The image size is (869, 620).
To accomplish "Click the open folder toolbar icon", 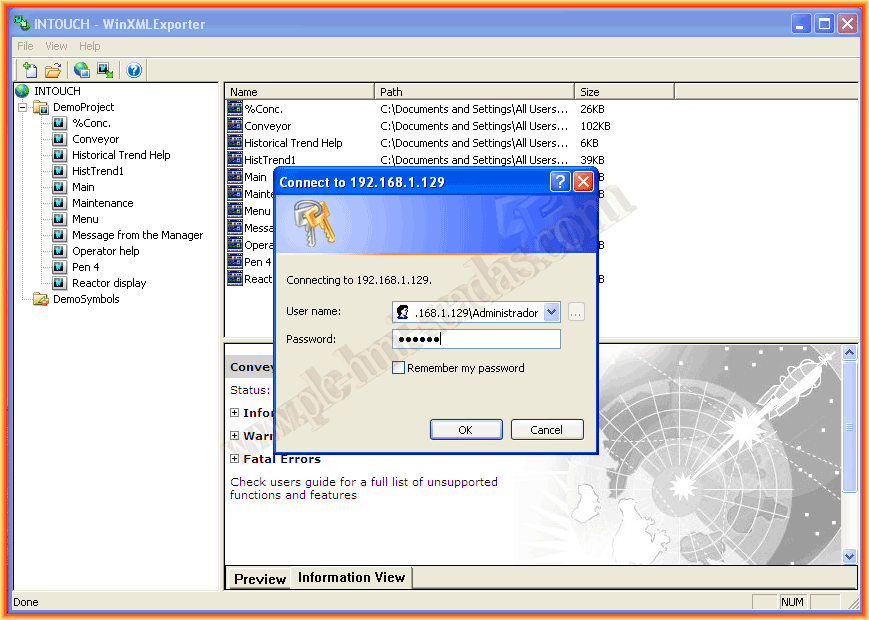I will point(53,70).
